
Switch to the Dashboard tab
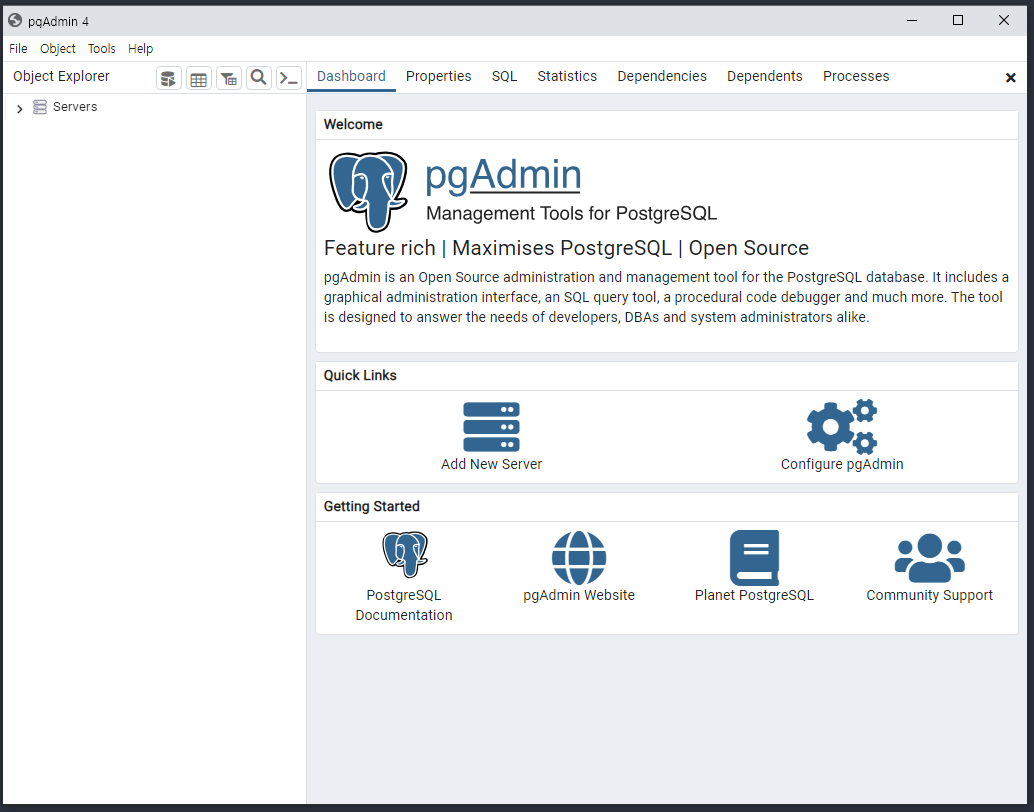click(x=351, y=77)
